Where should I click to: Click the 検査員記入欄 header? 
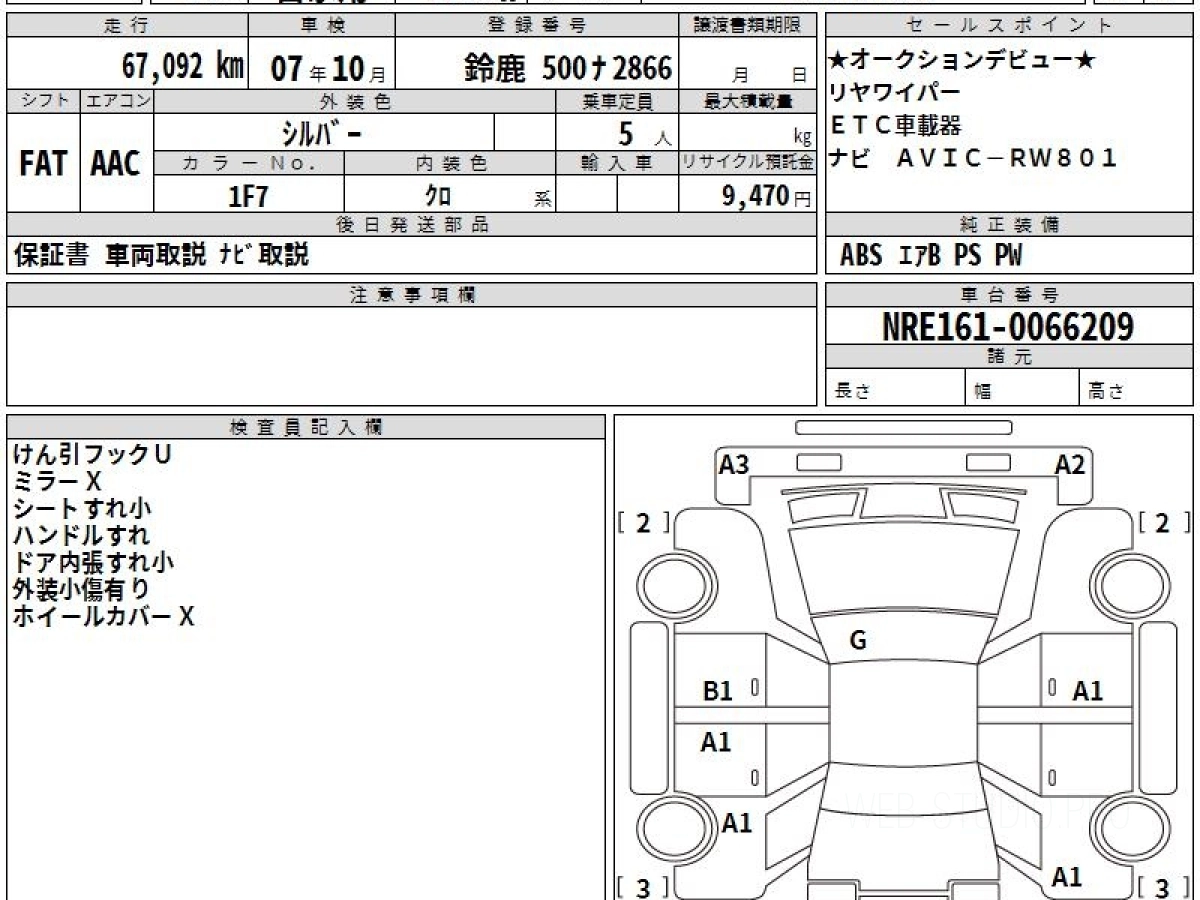point(306,427)
